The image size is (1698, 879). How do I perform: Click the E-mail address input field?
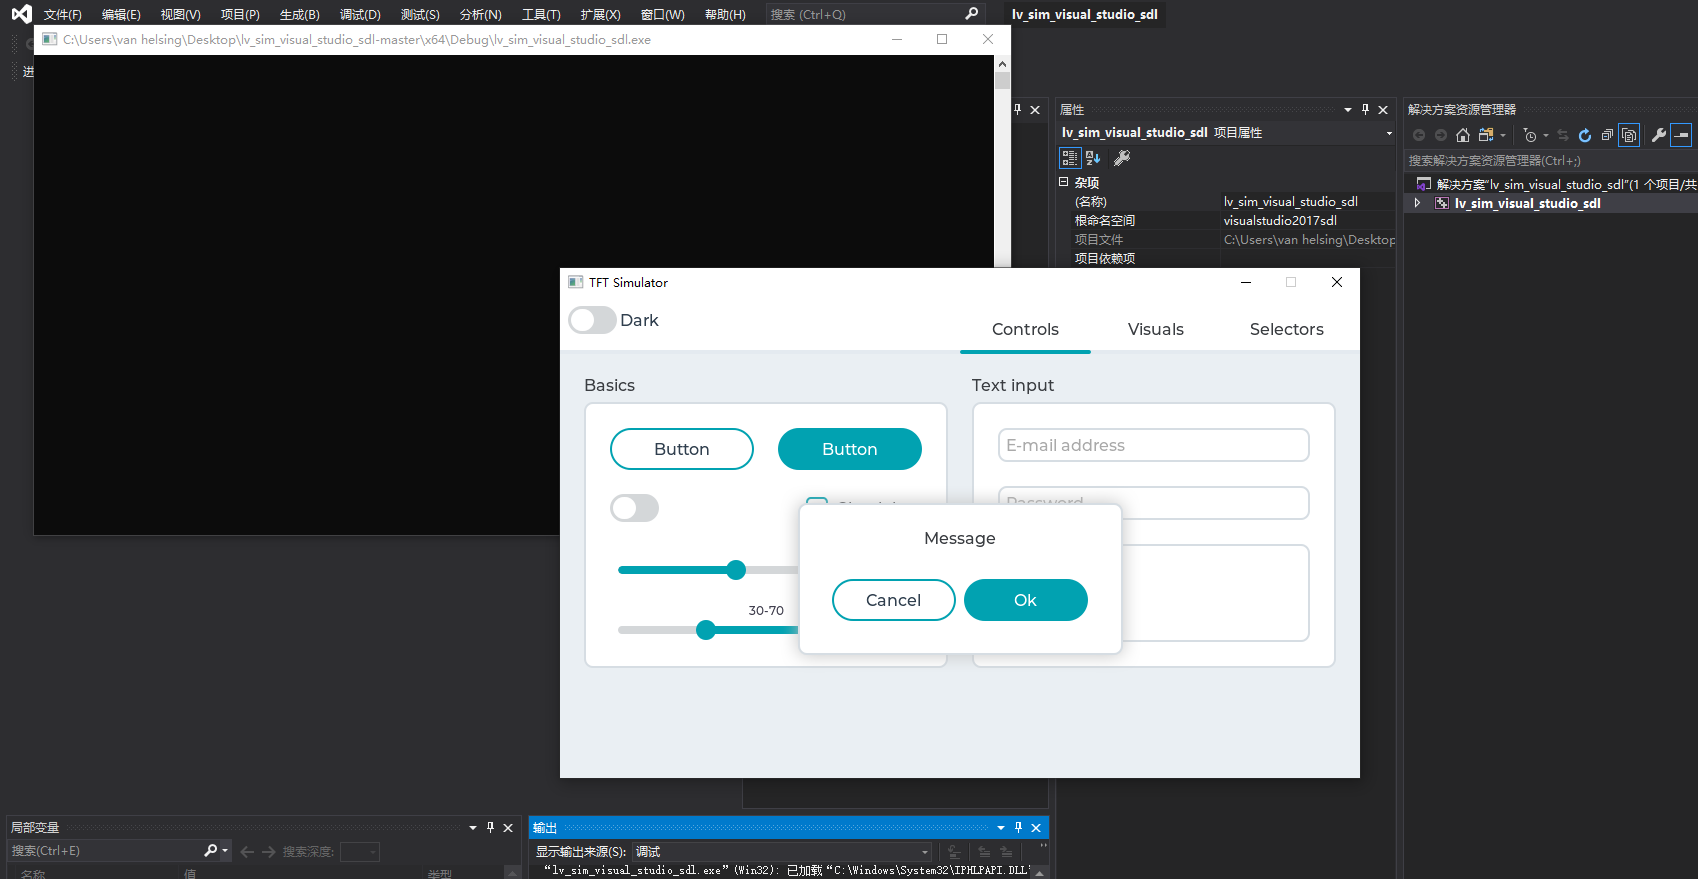(x=1153, y=445)
